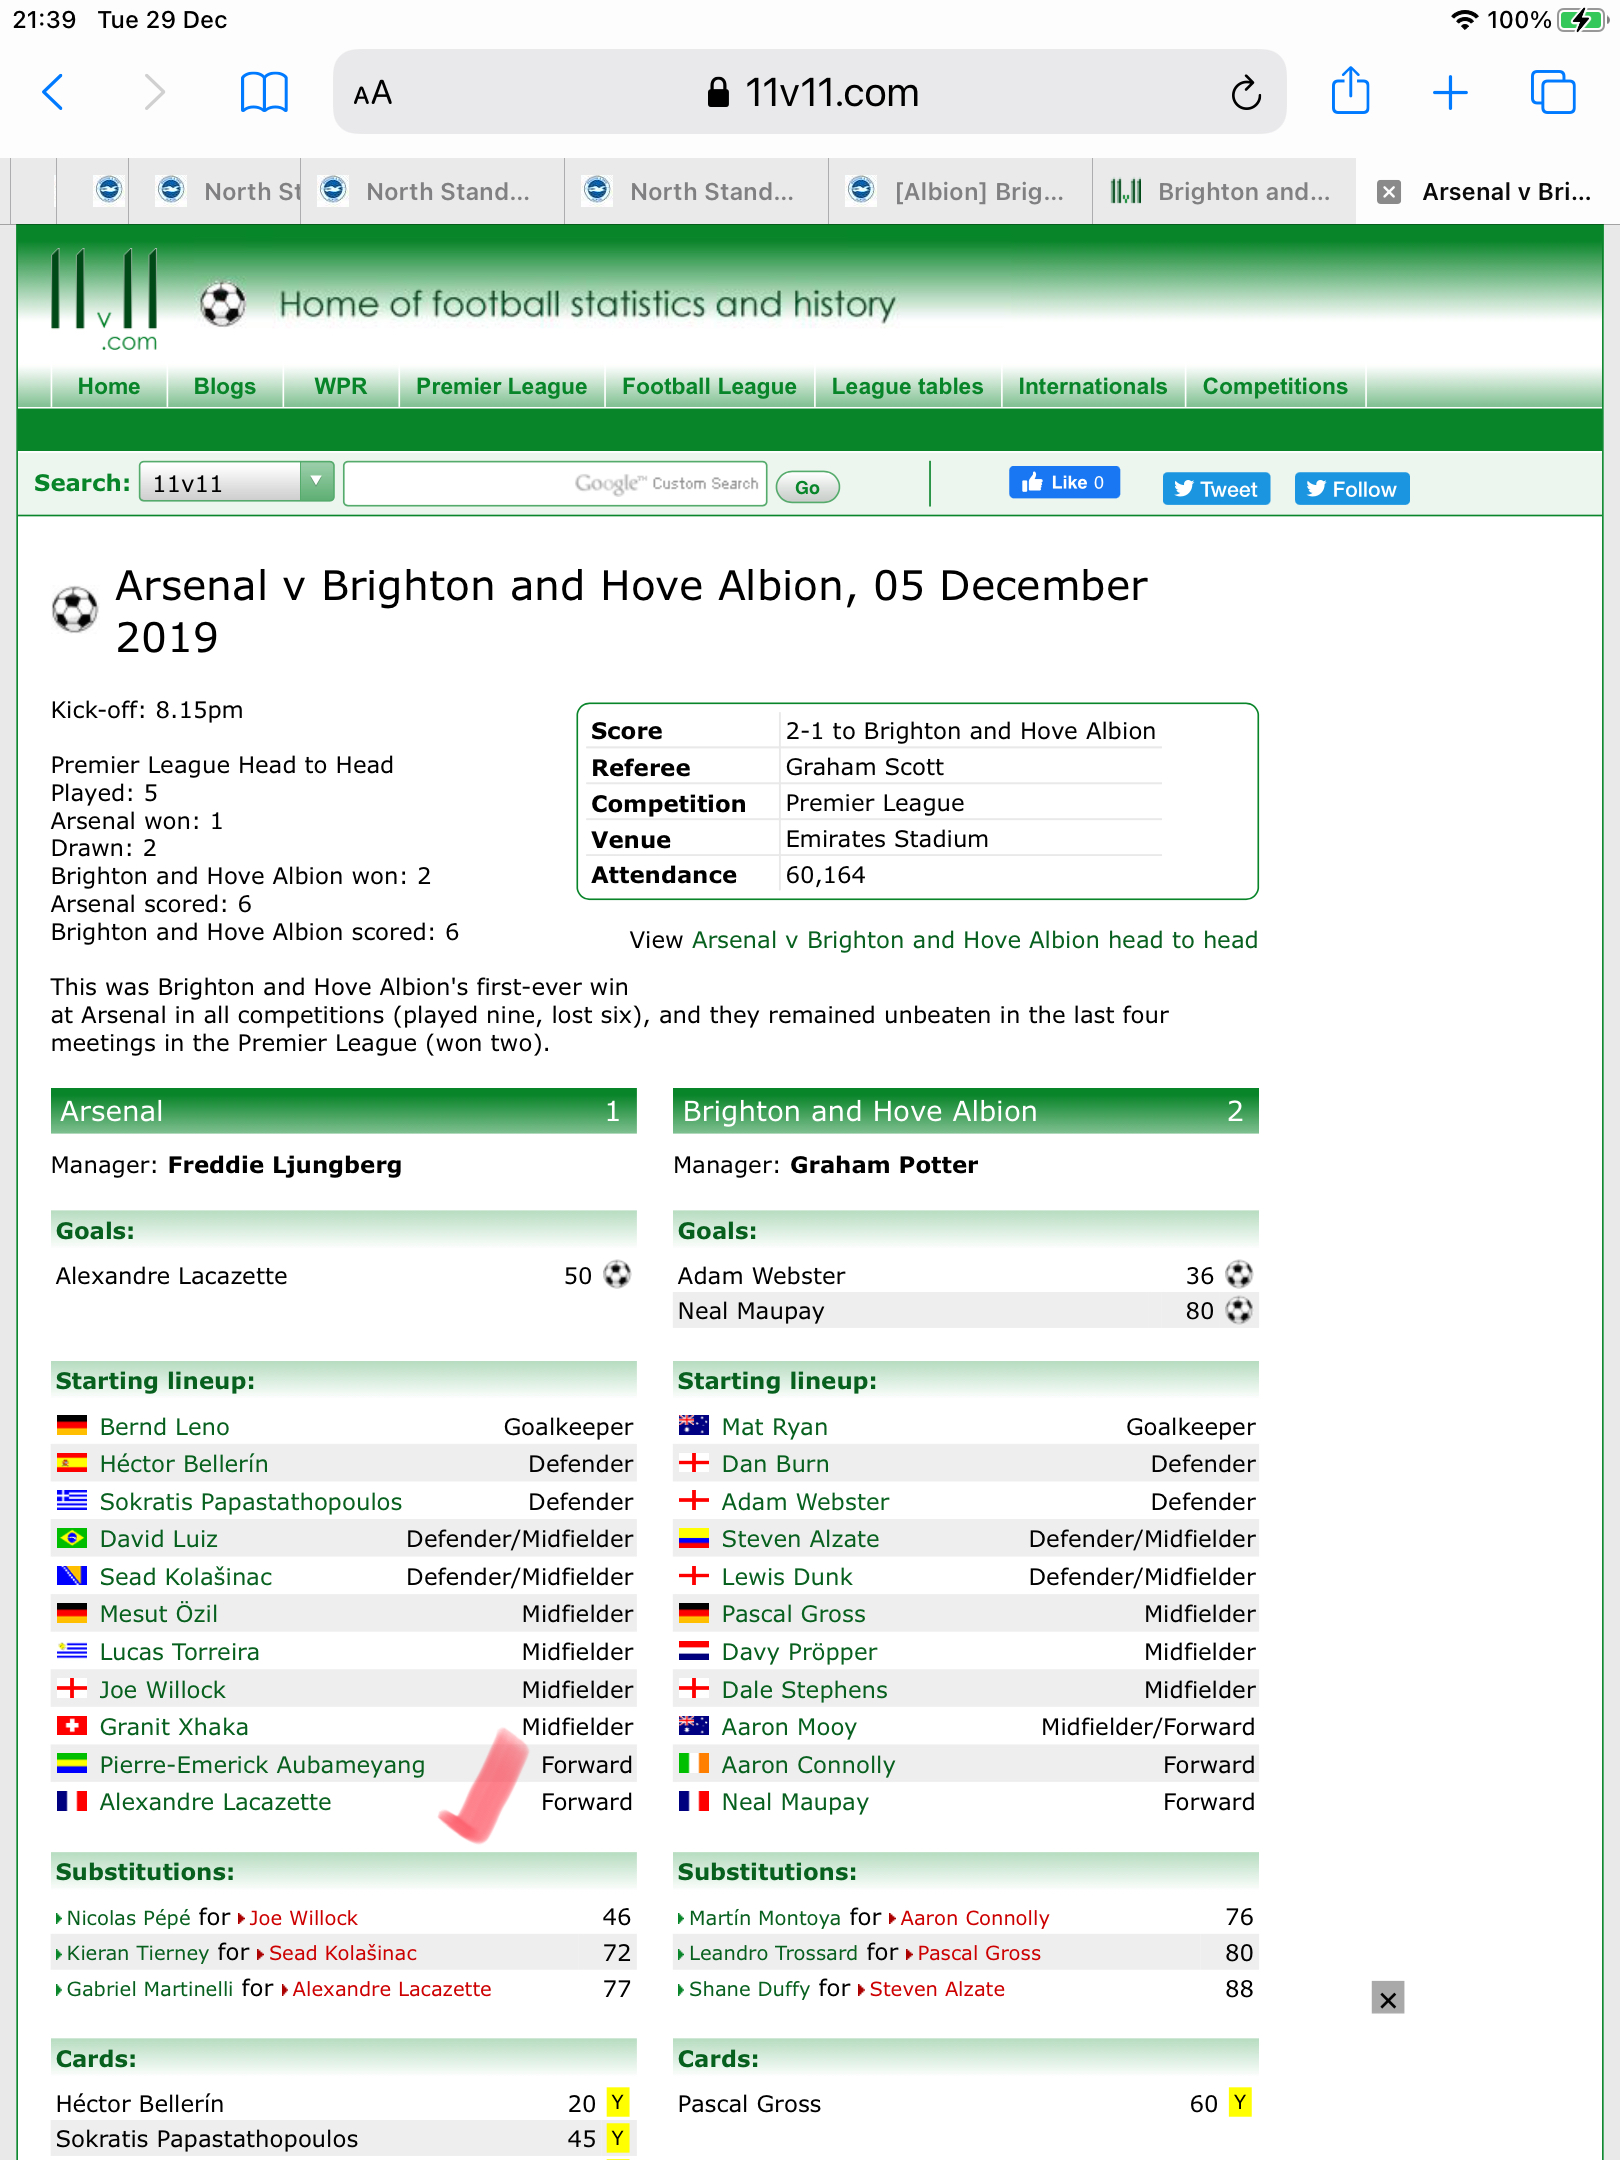Select attendance value 60,164

pyautogui.click(x=825, y=875)
